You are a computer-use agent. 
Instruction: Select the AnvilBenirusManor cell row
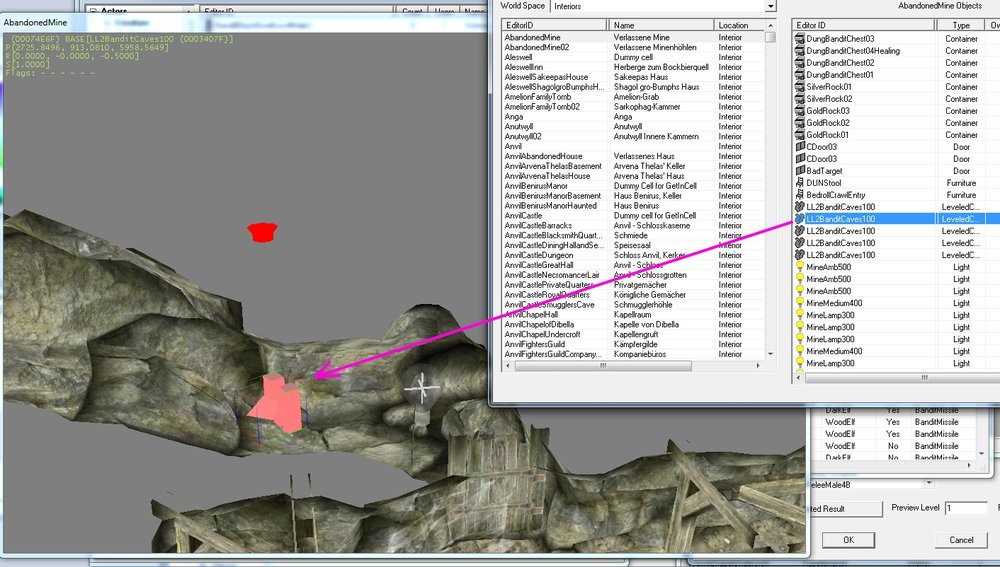633,186
